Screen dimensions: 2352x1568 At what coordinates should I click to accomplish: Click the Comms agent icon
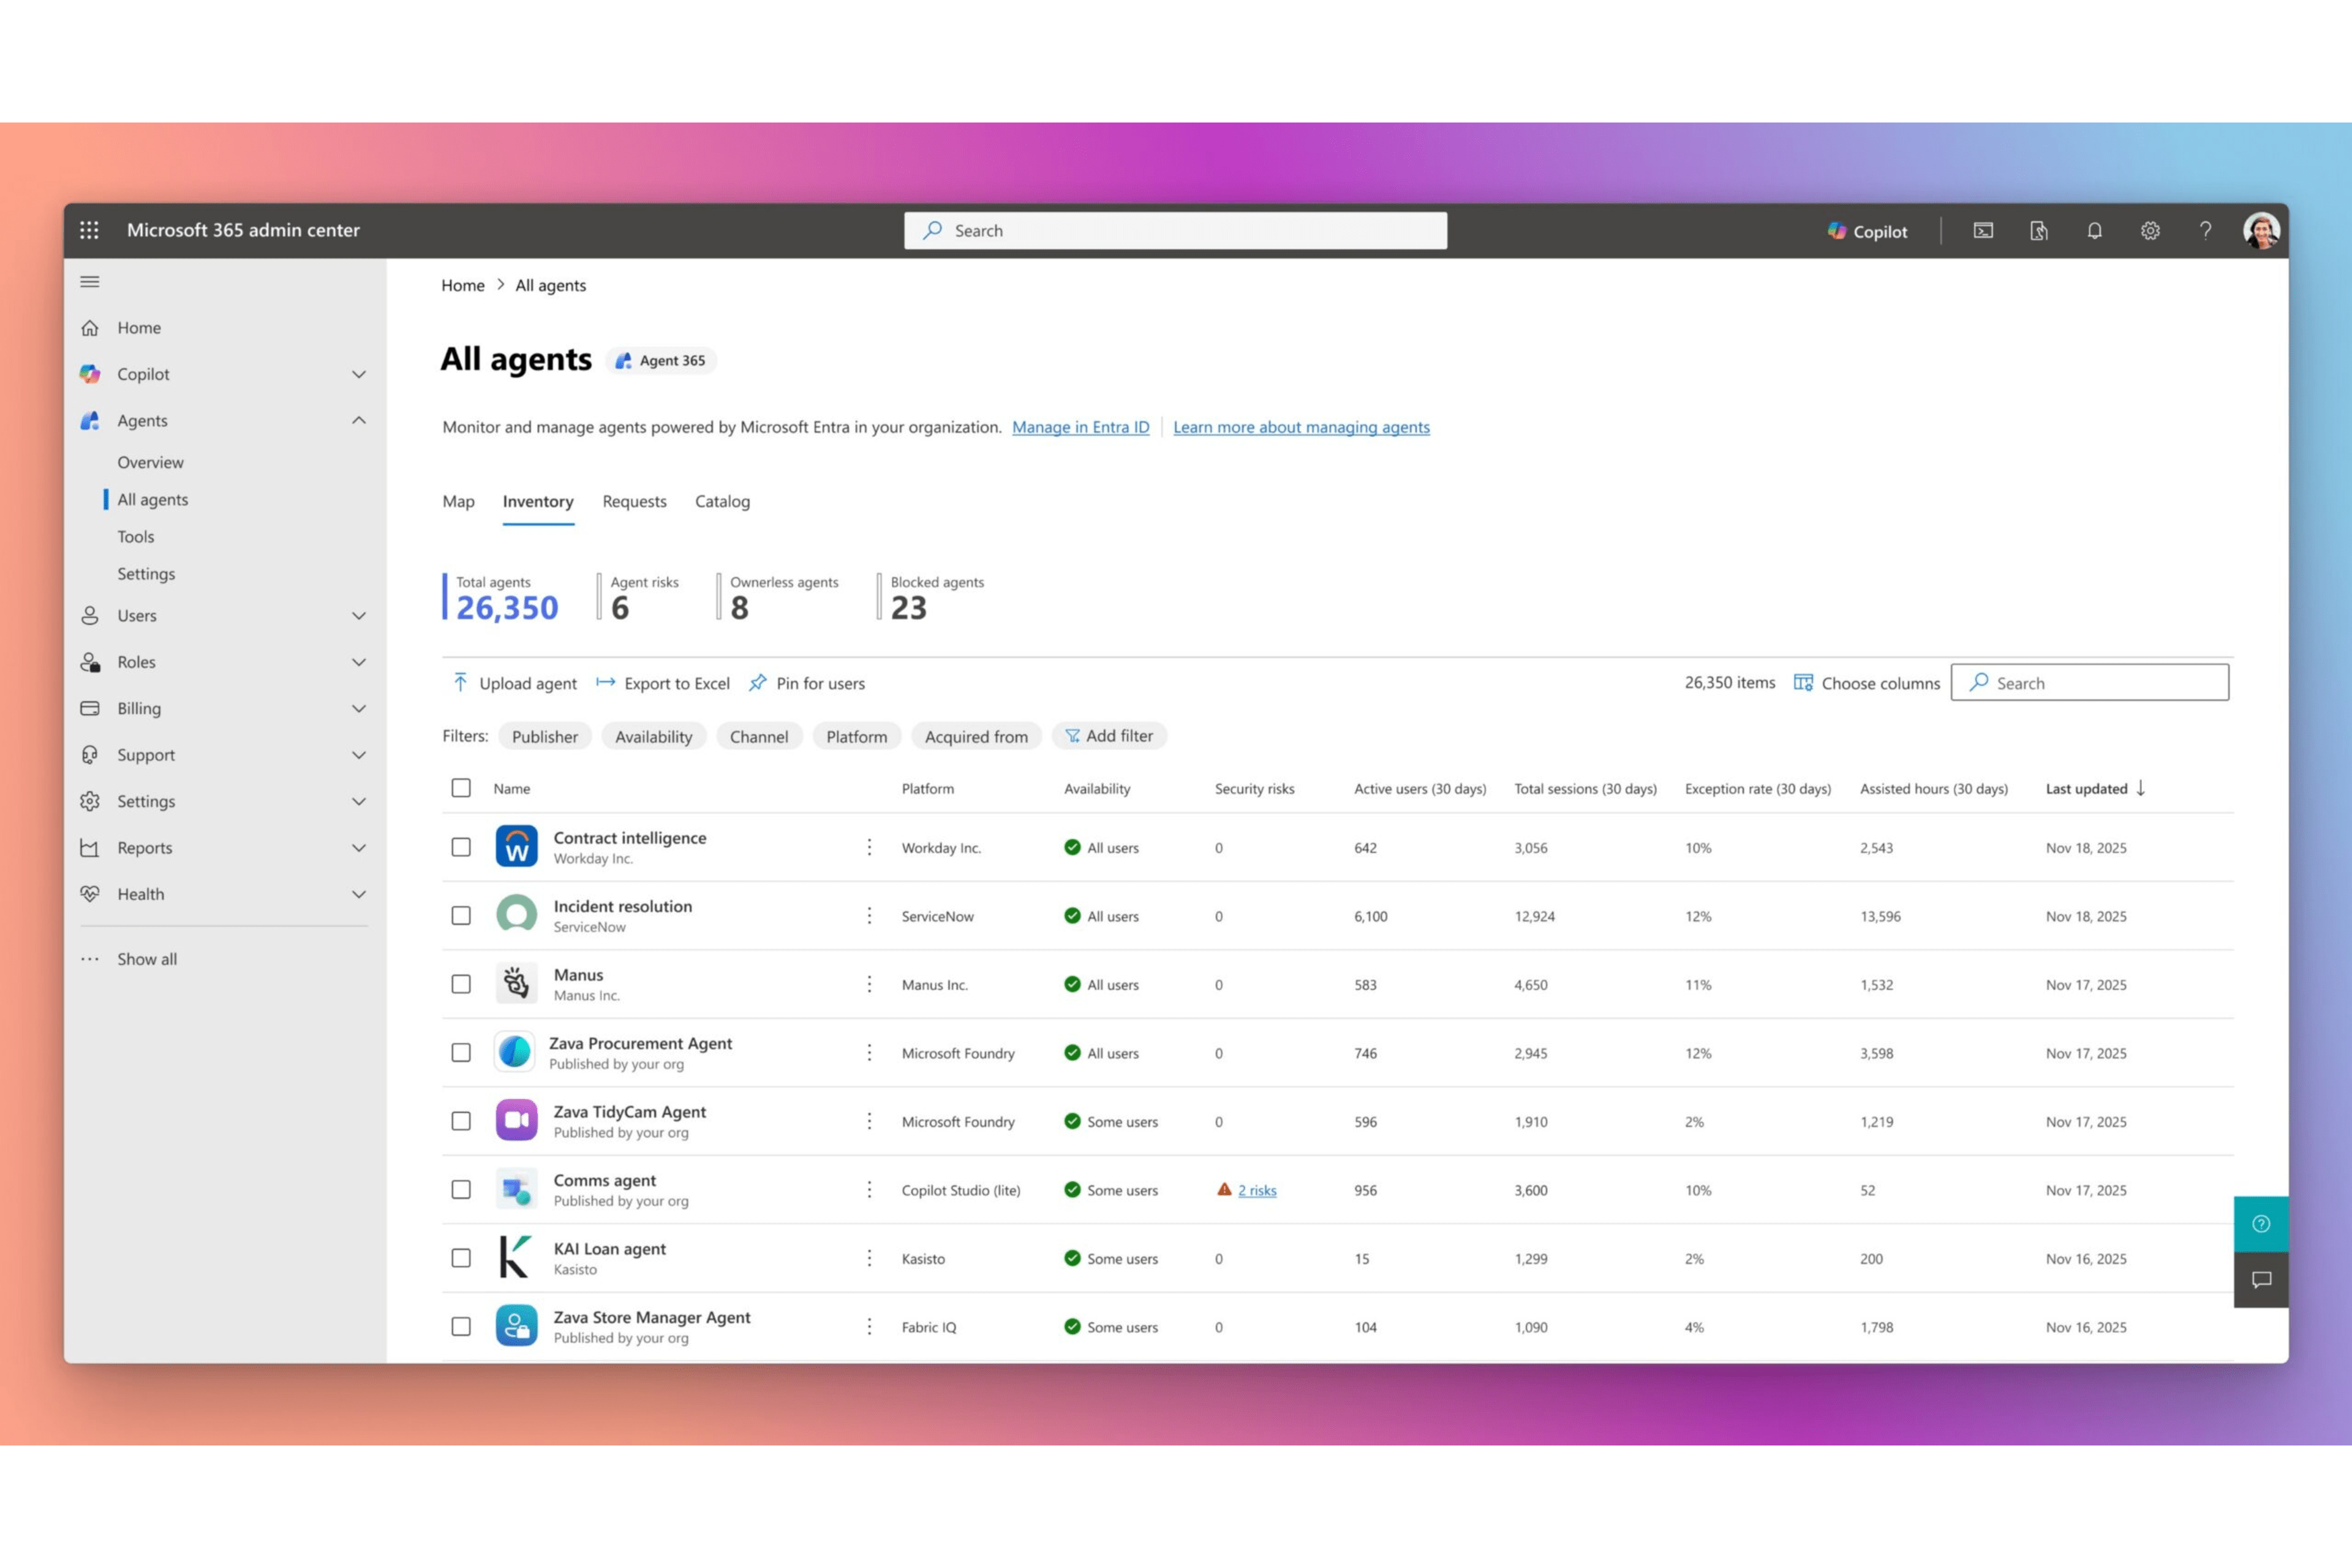[517, 1189]
